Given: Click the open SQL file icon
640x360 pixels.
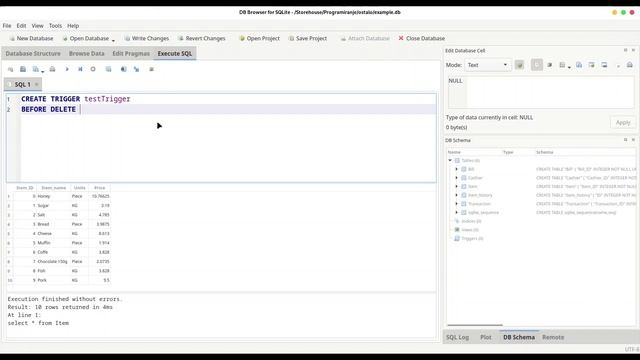Looking at the screenshot, I should pyautogui.click(x=23, y=69).
